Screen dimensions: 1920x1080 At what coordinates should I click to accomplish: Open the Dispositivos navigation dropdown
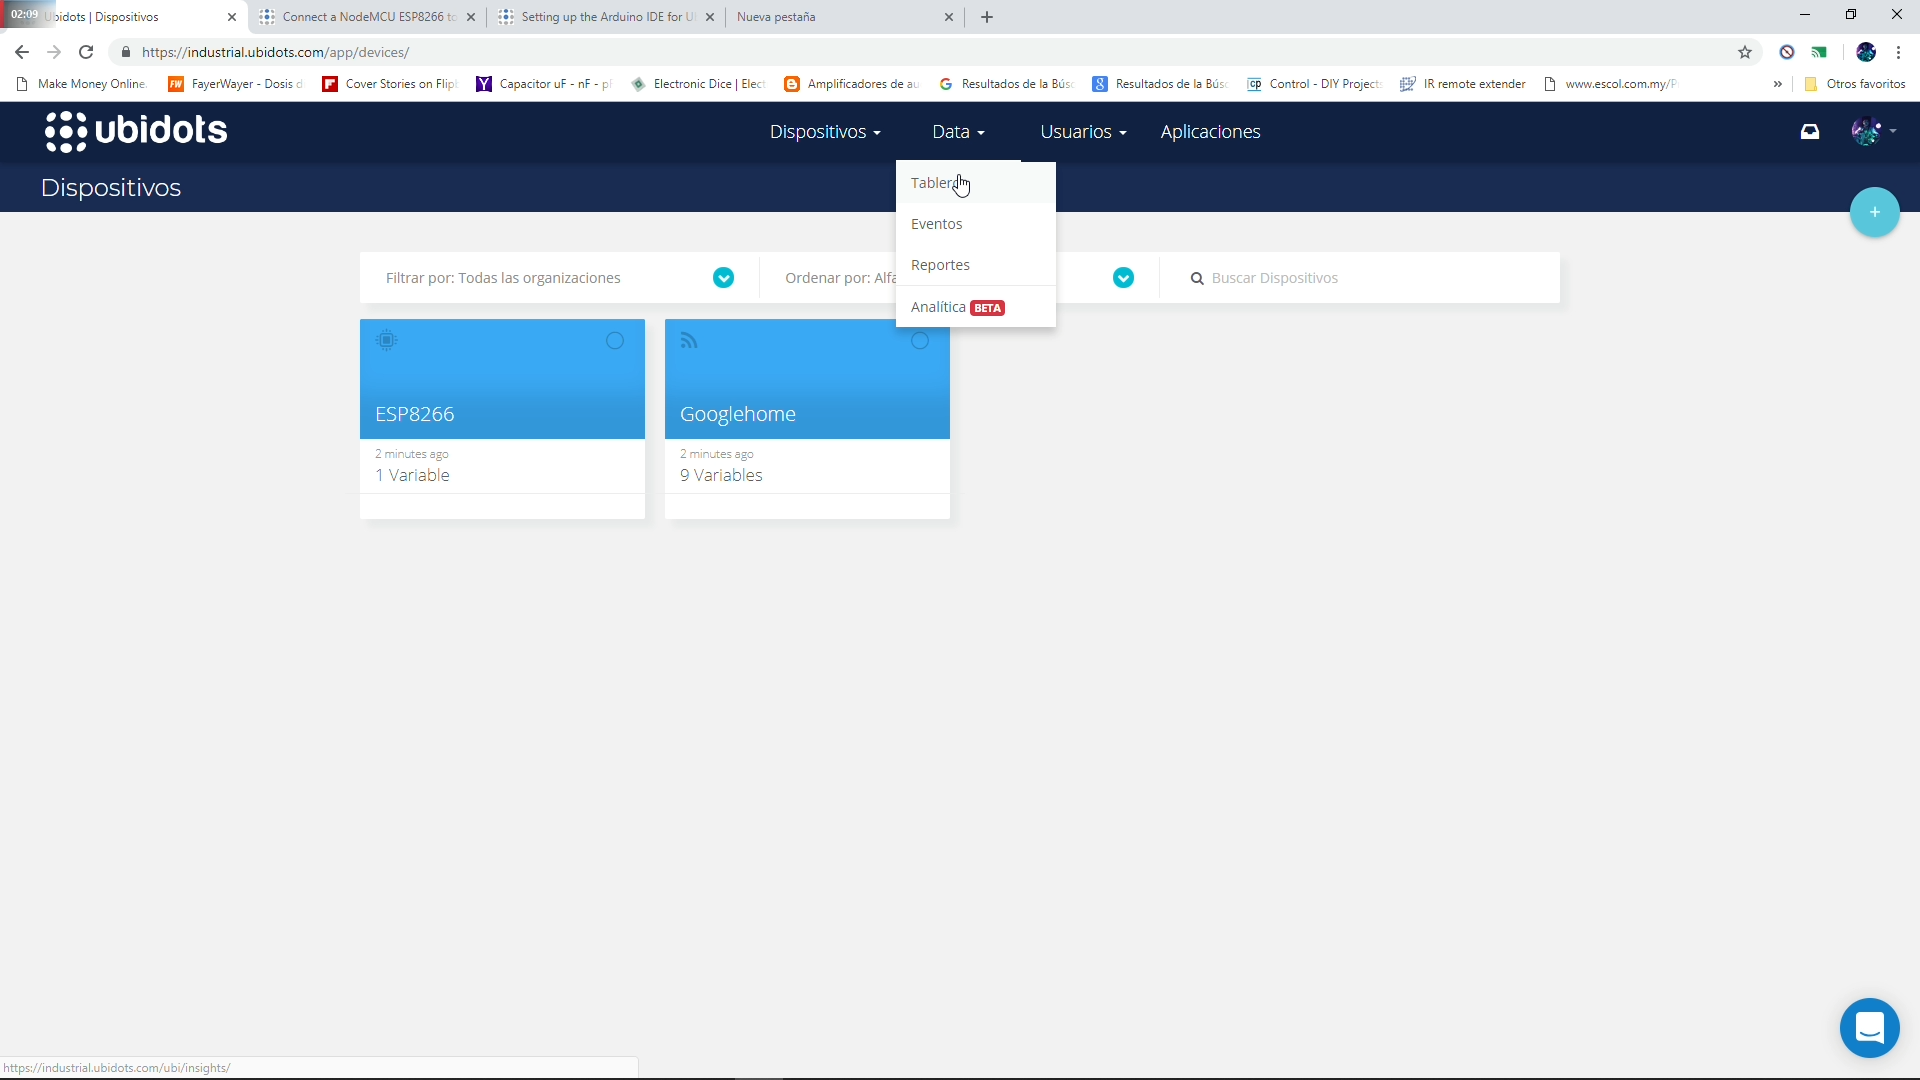coord(824,132)
